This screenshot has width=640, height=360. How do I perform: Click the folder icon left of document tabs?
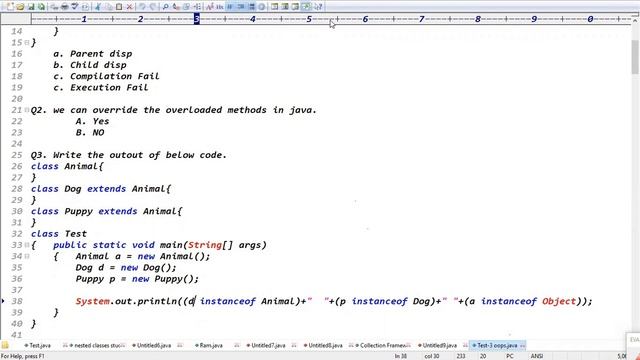[5, 345]
